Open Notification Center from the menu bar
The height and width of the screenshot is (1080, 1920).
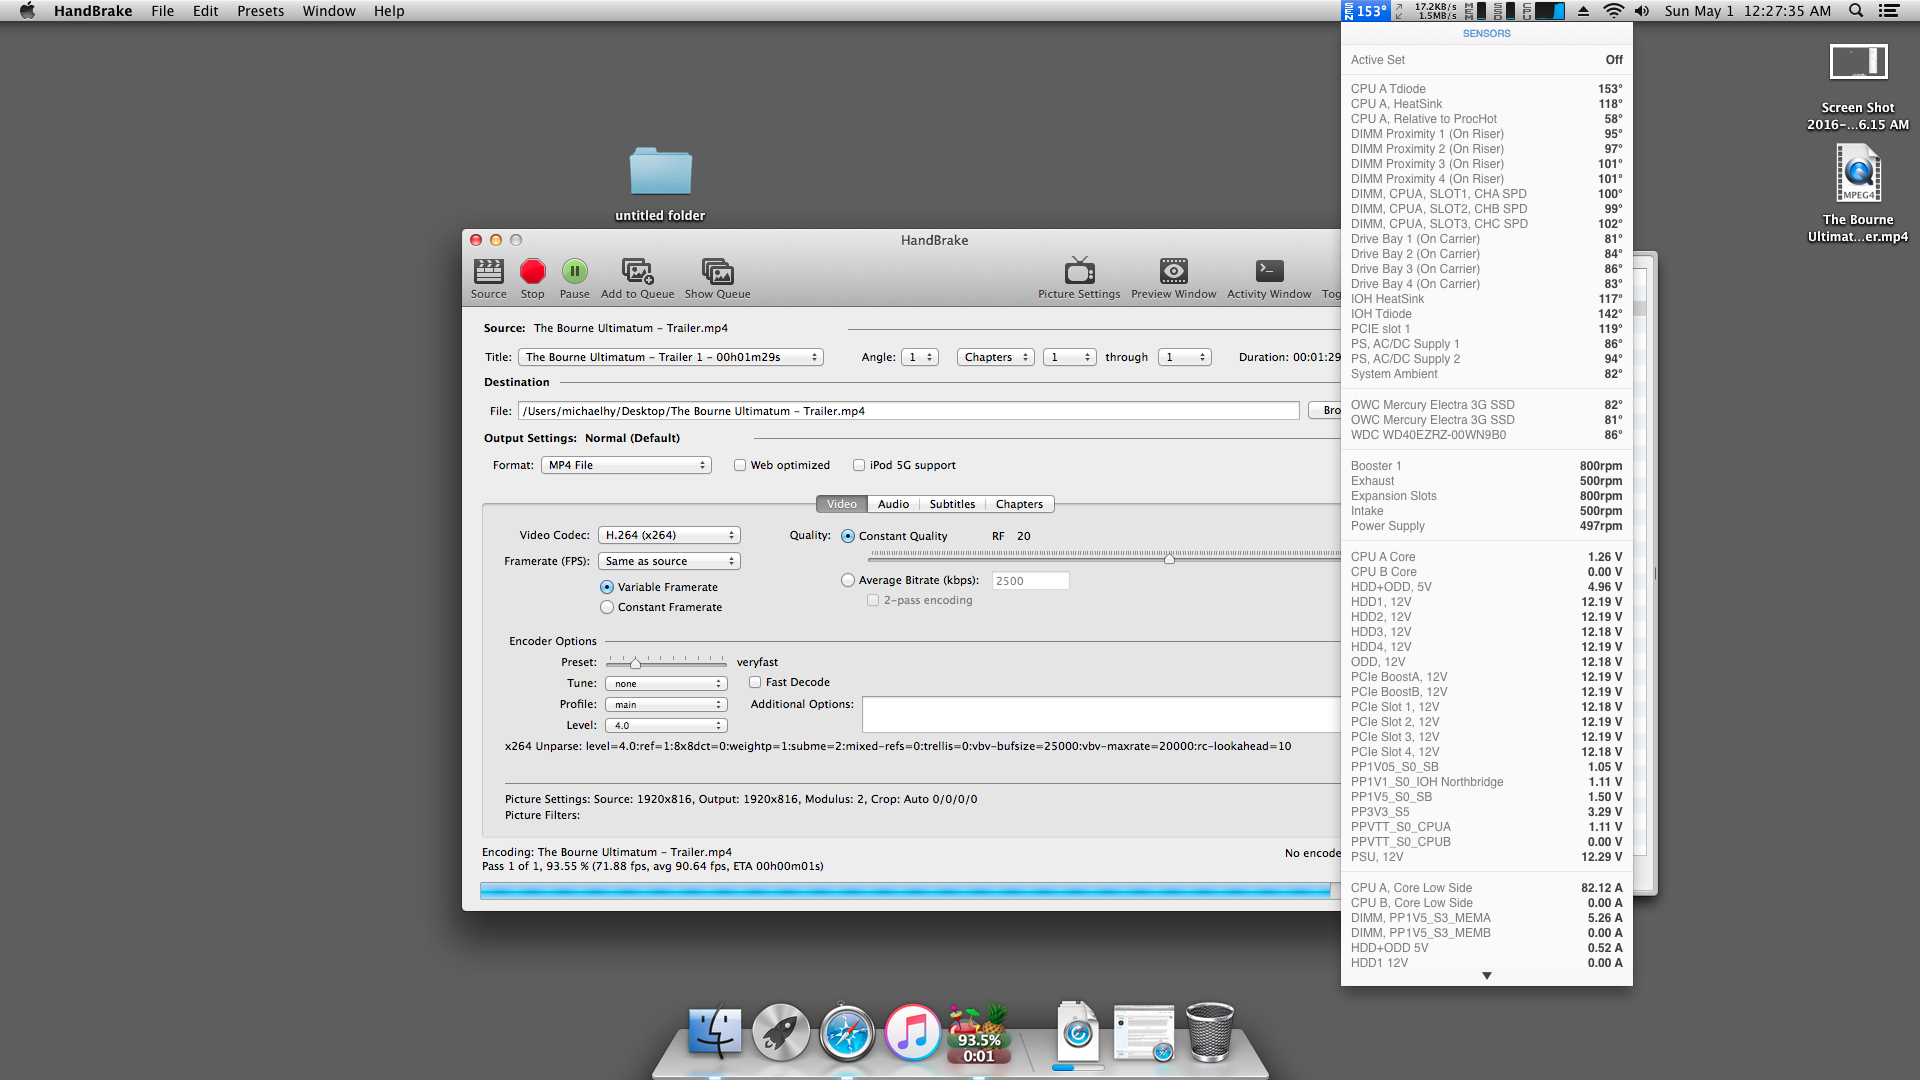[x=1889, y=11]
